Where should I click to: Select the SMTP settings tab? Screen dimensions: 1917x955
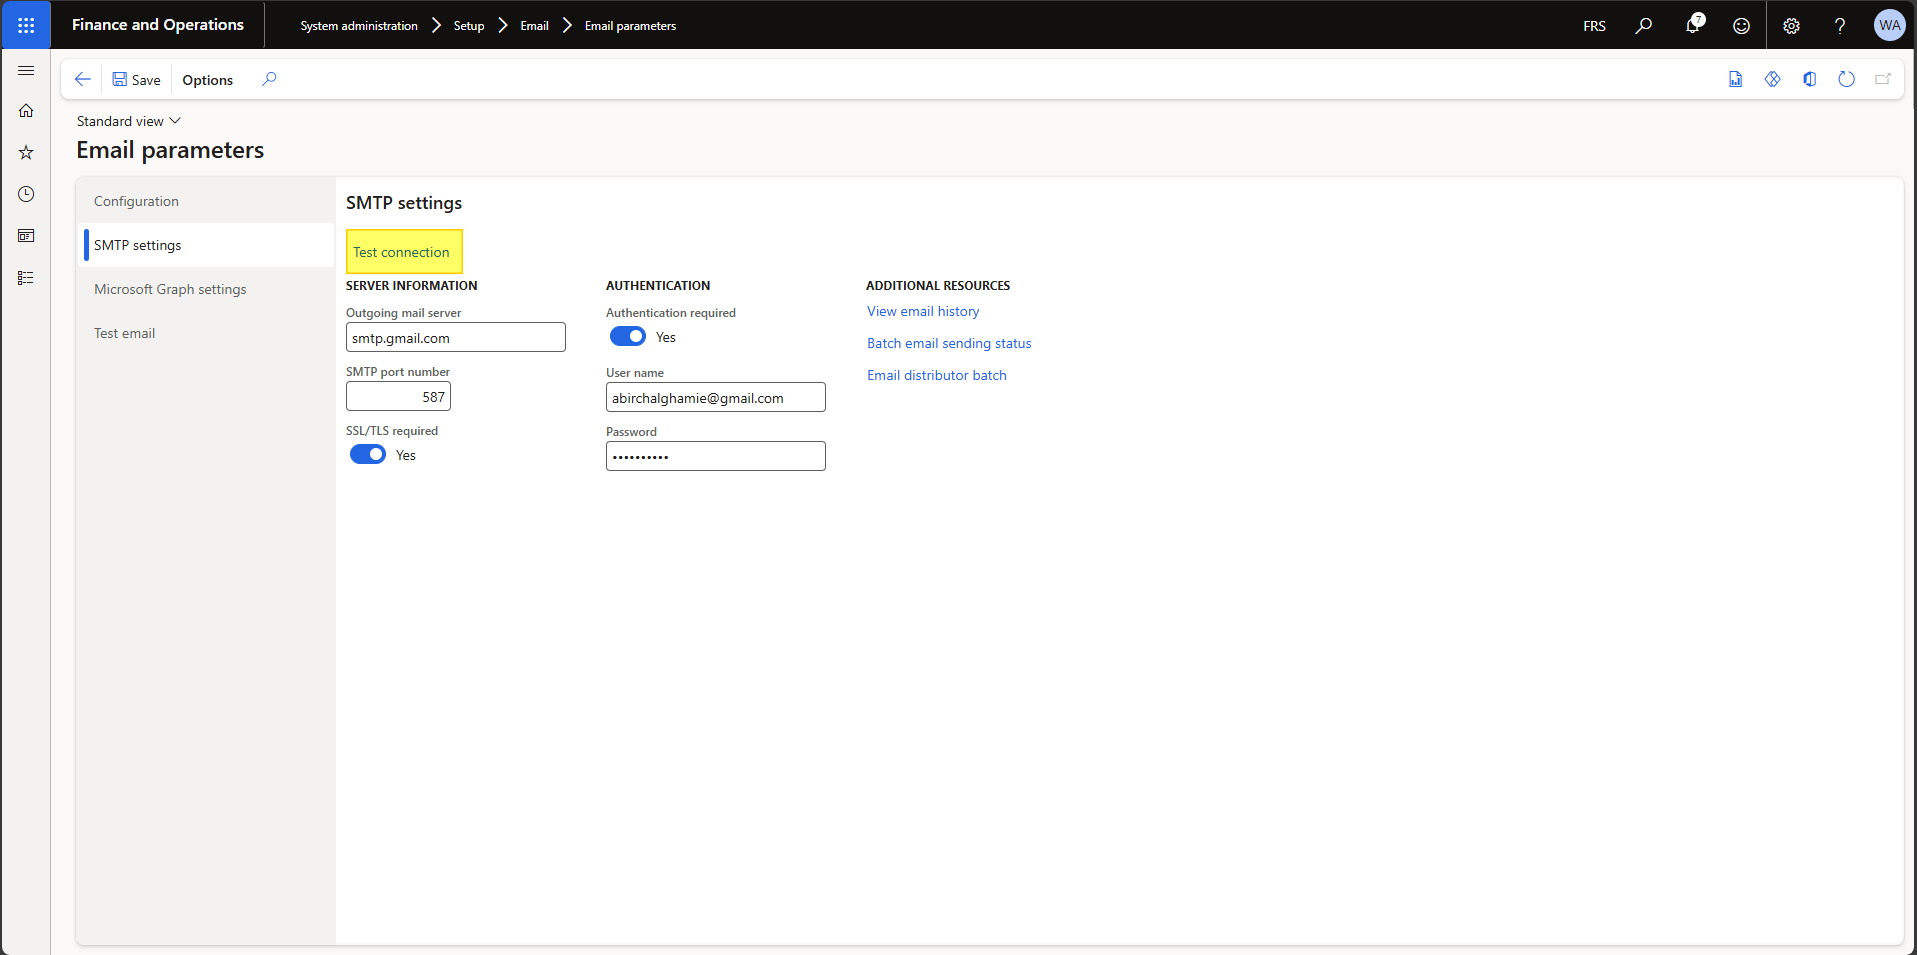point(206,245)
